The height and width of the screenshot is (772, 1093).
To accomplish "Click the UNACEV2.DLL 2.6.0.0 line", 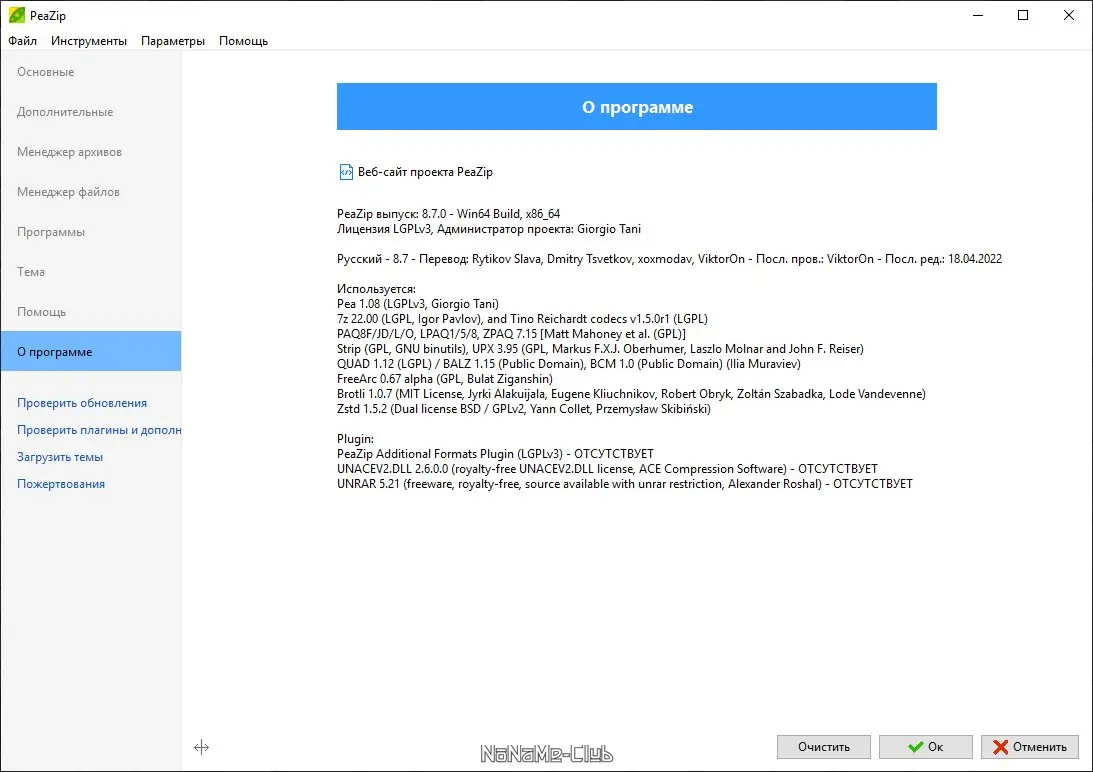I will tap(607, 469).
